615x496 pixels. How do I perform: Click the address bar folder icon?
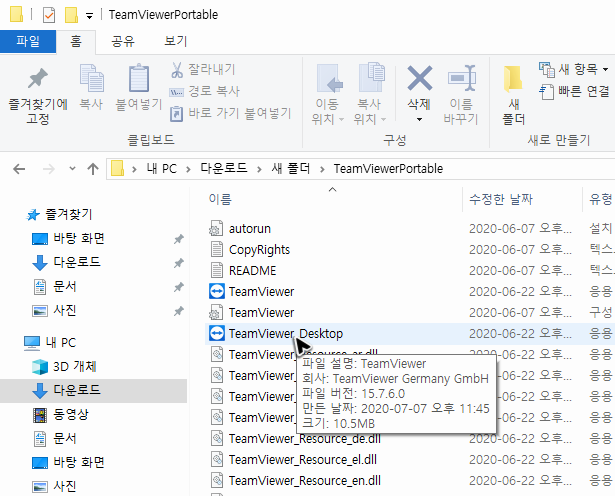(117, 169)
